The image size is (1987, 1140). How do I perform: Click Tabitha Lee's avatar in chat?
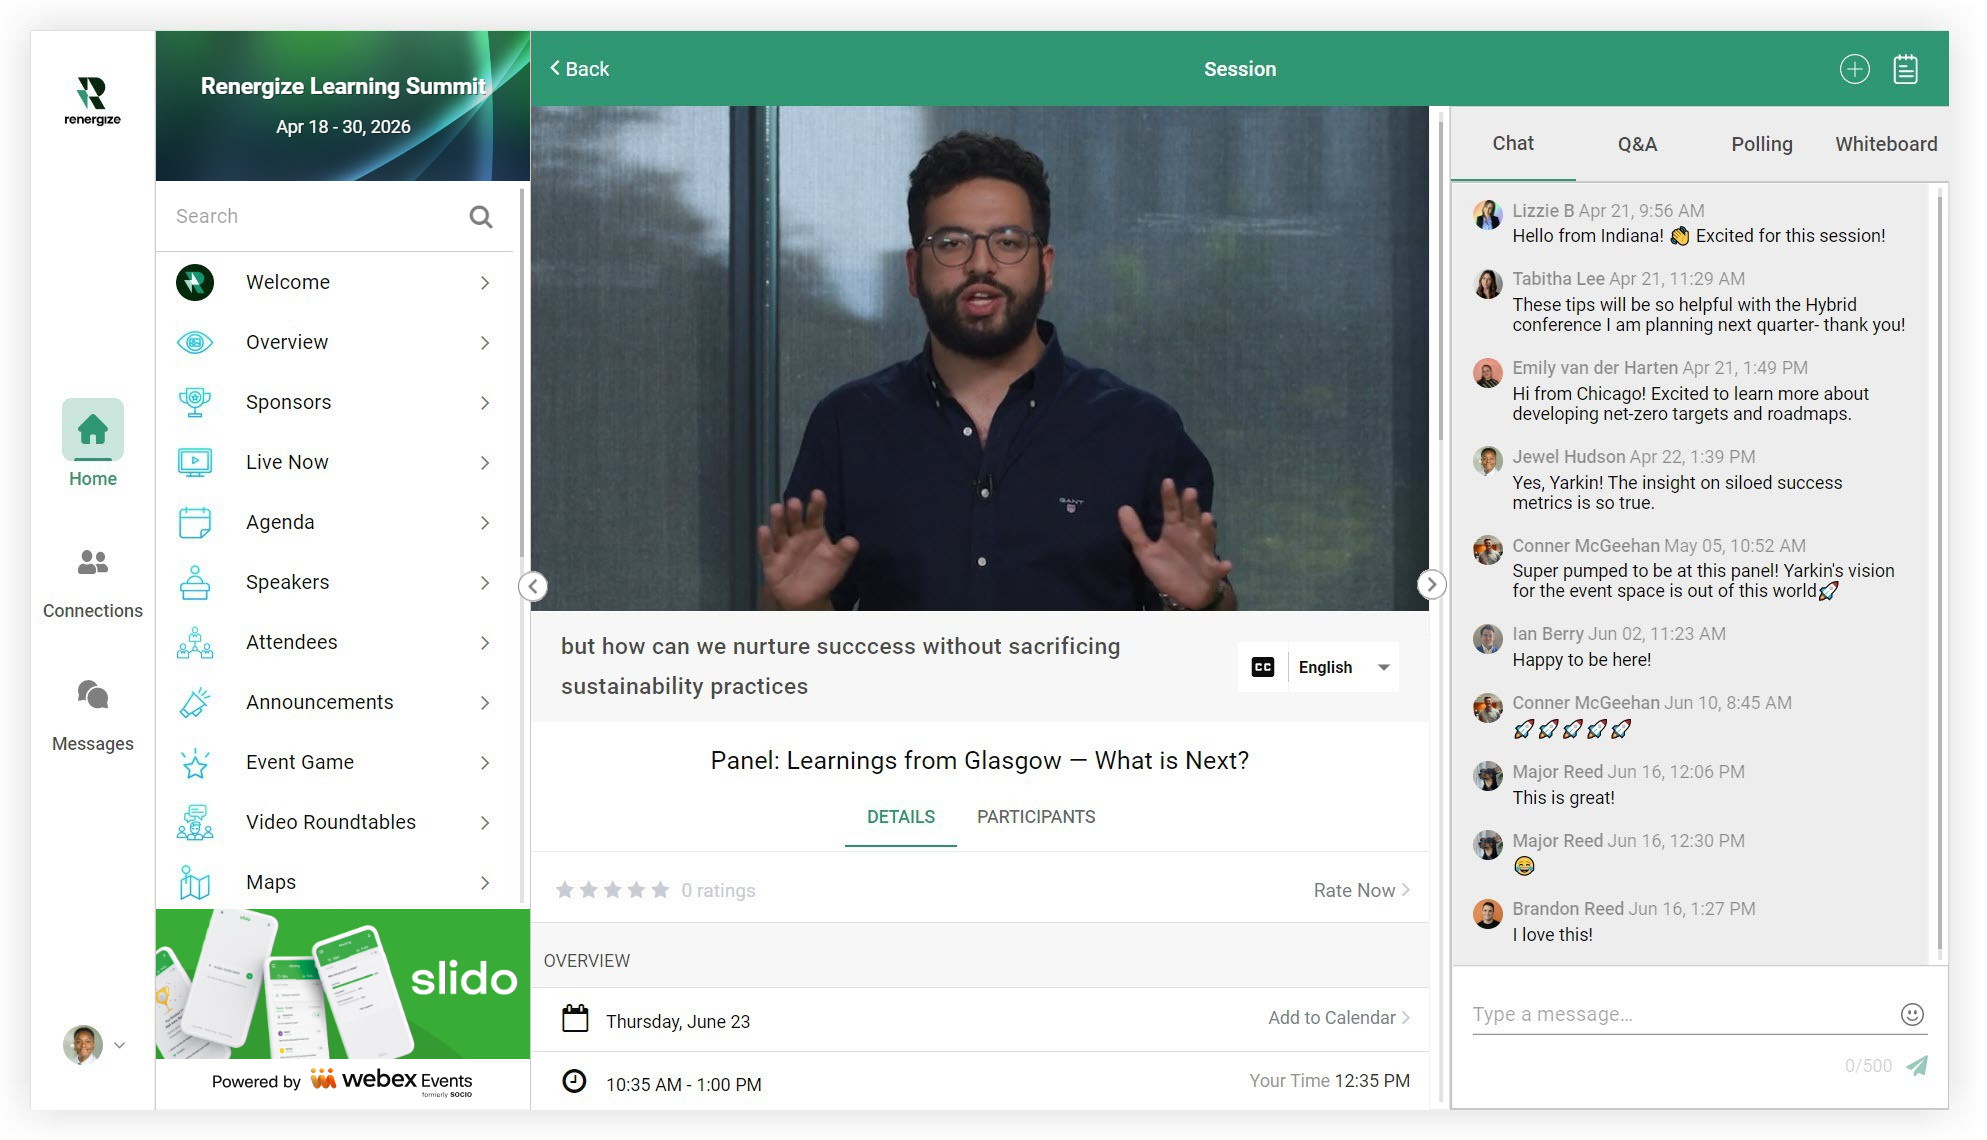[x=1488, y=283]
